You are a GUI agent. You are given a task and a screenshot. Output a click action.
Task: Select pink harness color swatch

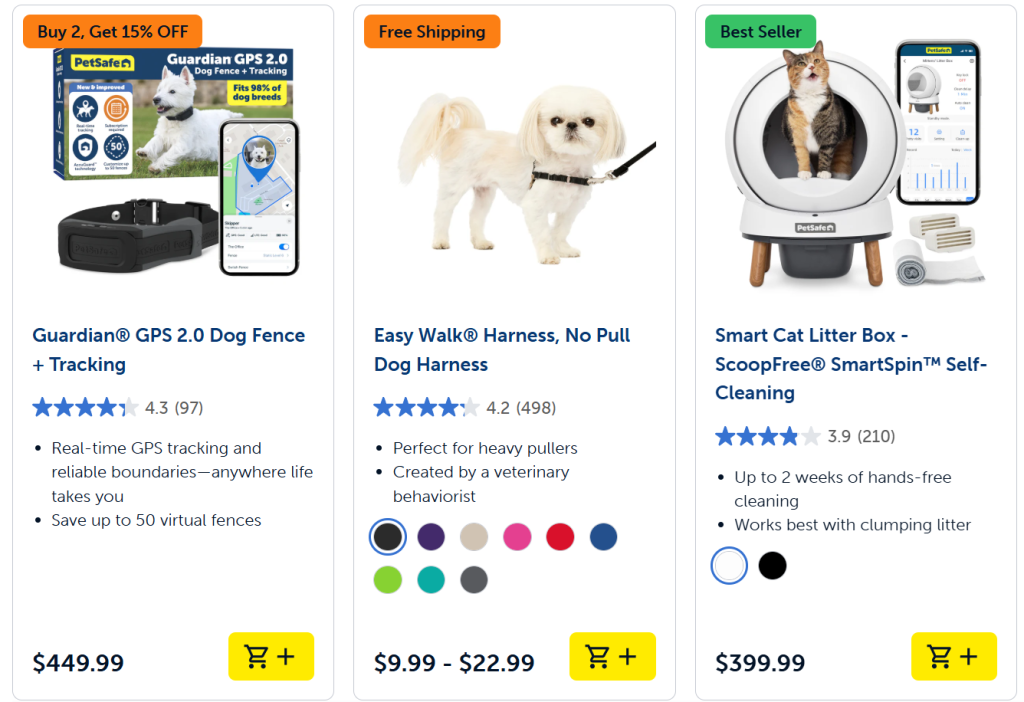click(x=517, y=537)
